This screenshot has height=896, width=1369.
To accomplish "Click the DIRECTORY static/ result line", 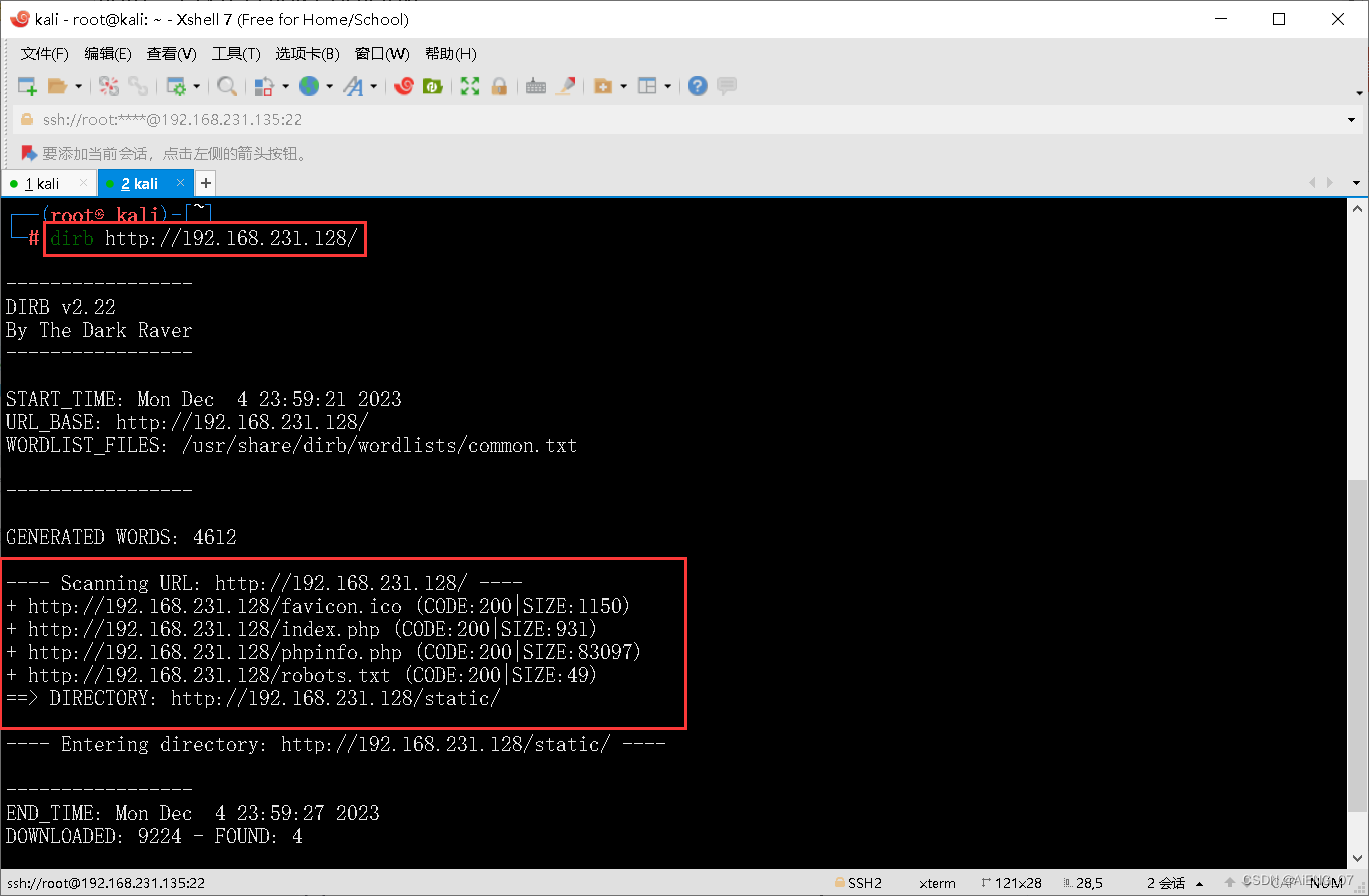I will coord(253,698).
